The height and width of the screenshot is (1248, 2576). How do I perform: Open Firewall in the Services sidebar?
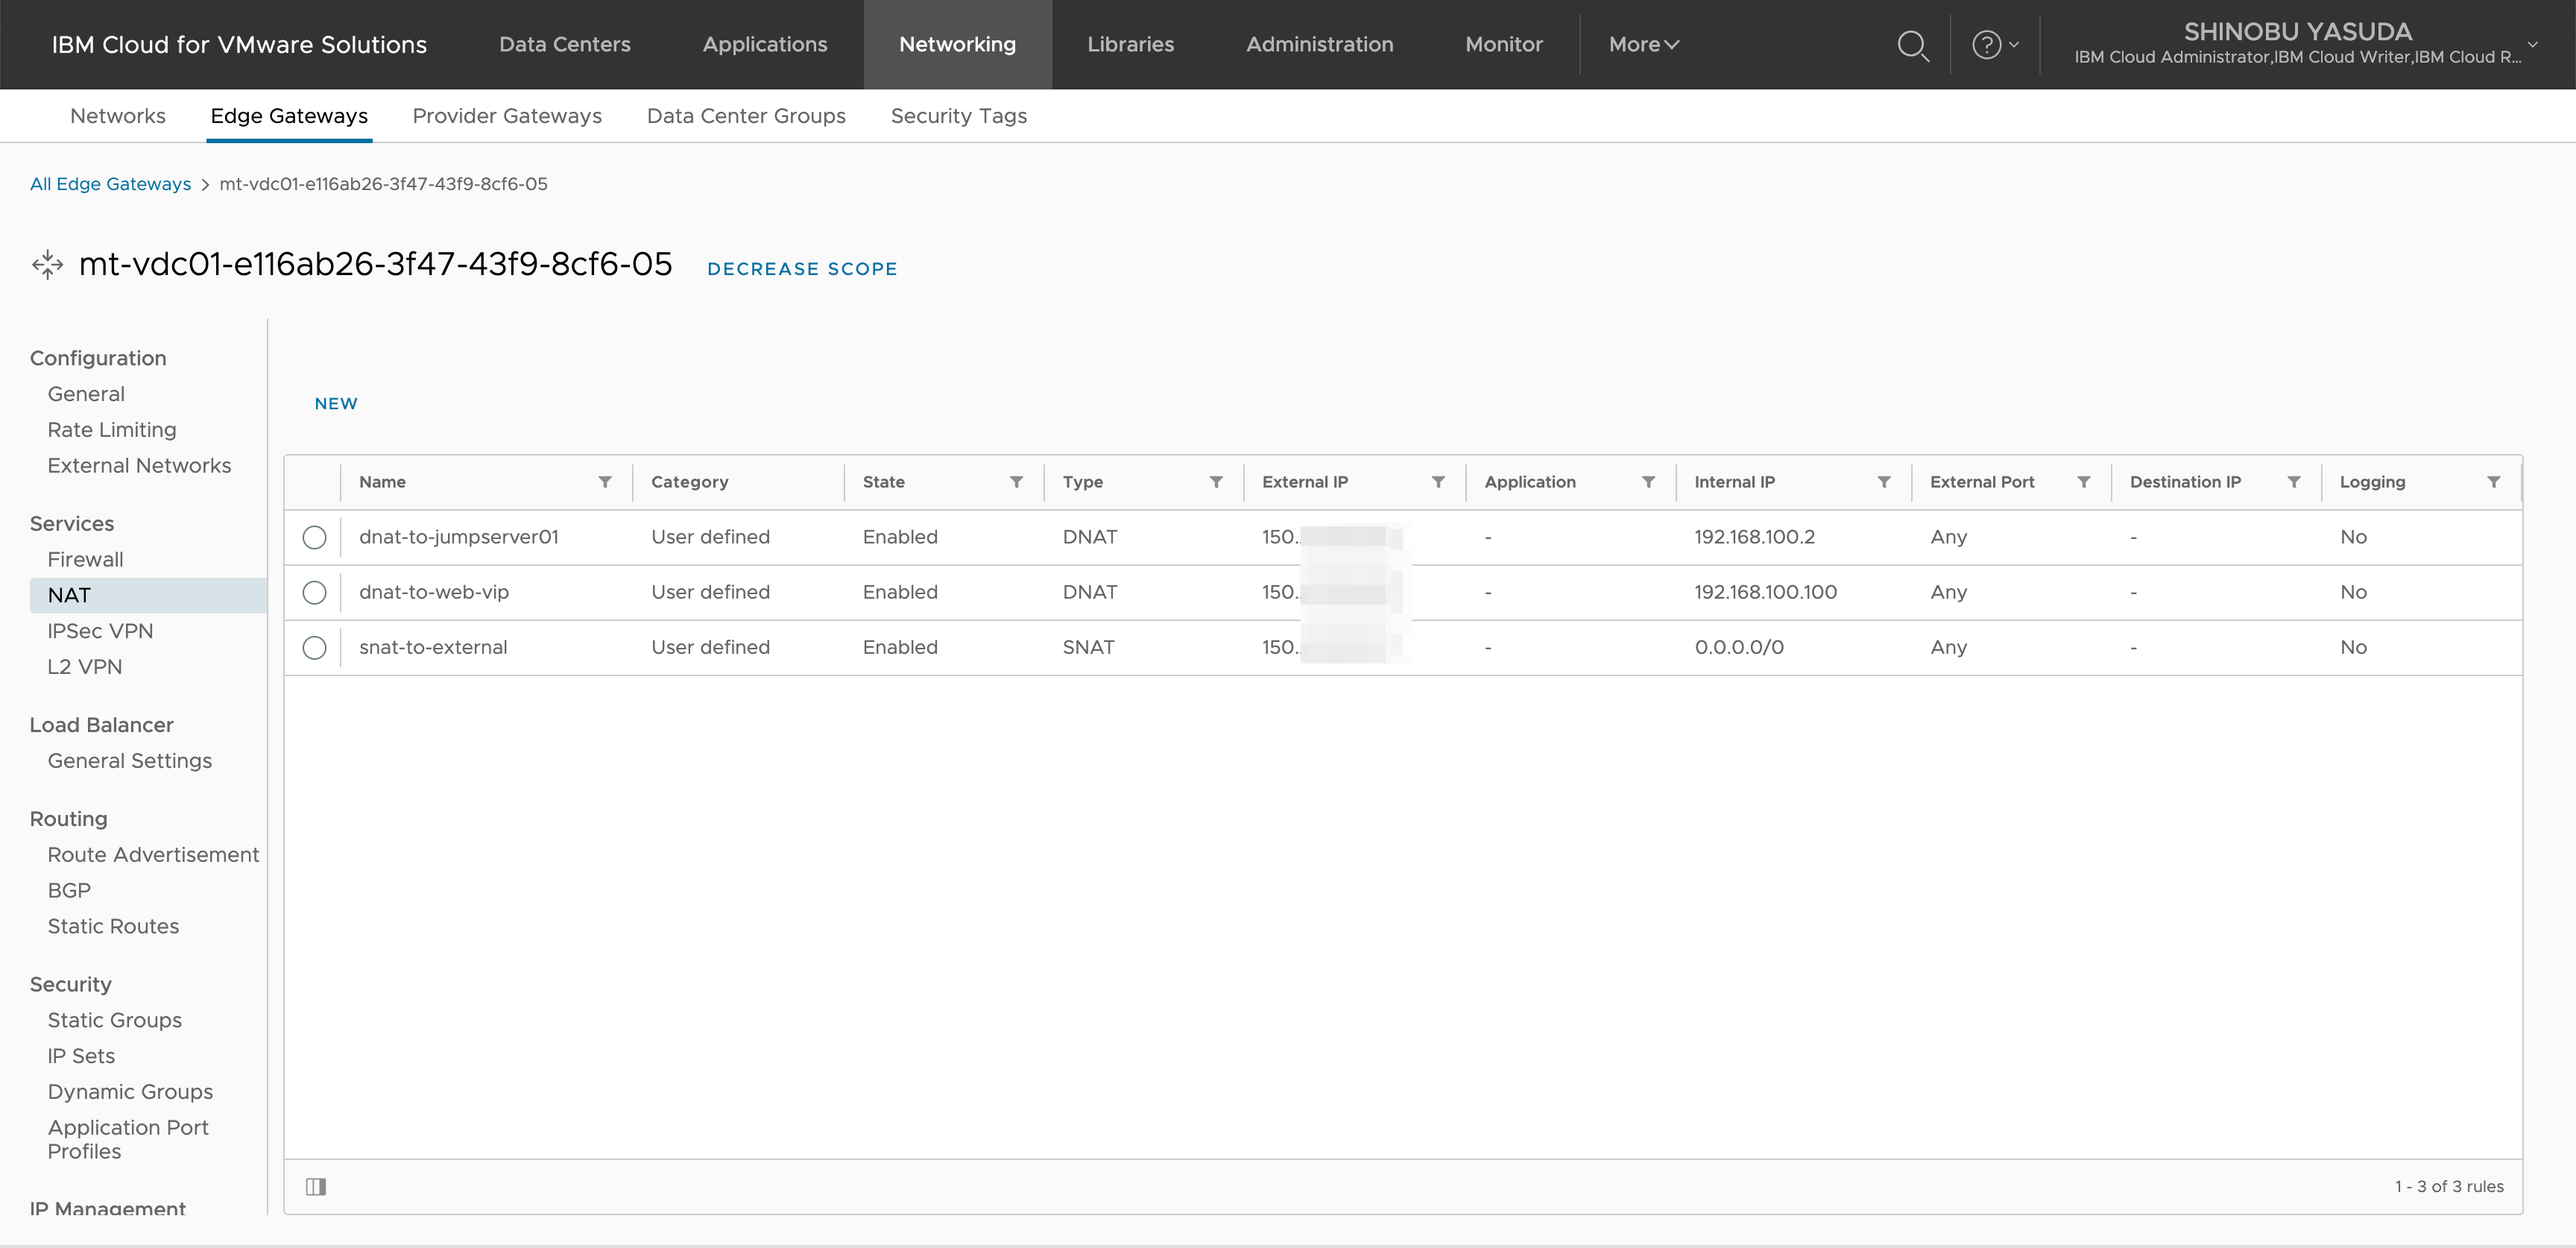pyautogui.click(x=85, y=559)
